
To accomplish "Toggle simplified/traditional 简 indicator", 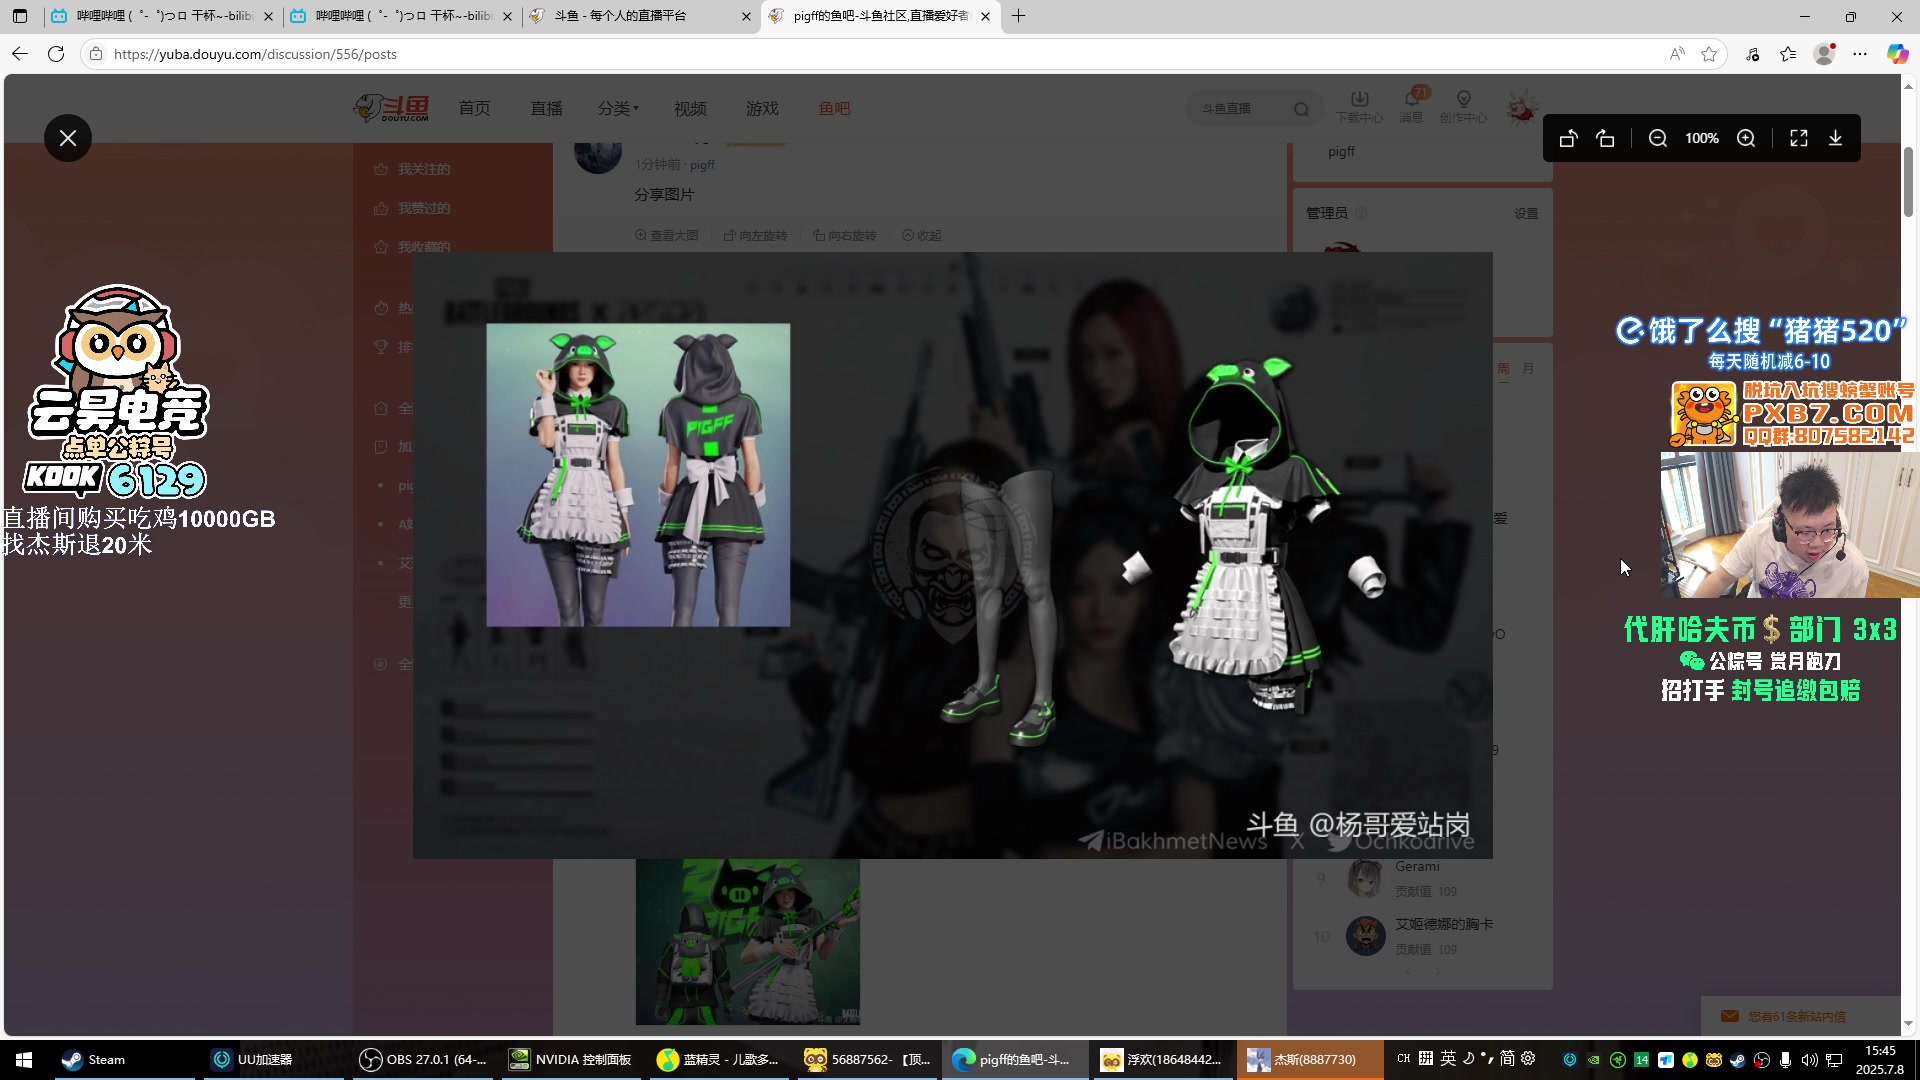I will tap(1507, 1058).
